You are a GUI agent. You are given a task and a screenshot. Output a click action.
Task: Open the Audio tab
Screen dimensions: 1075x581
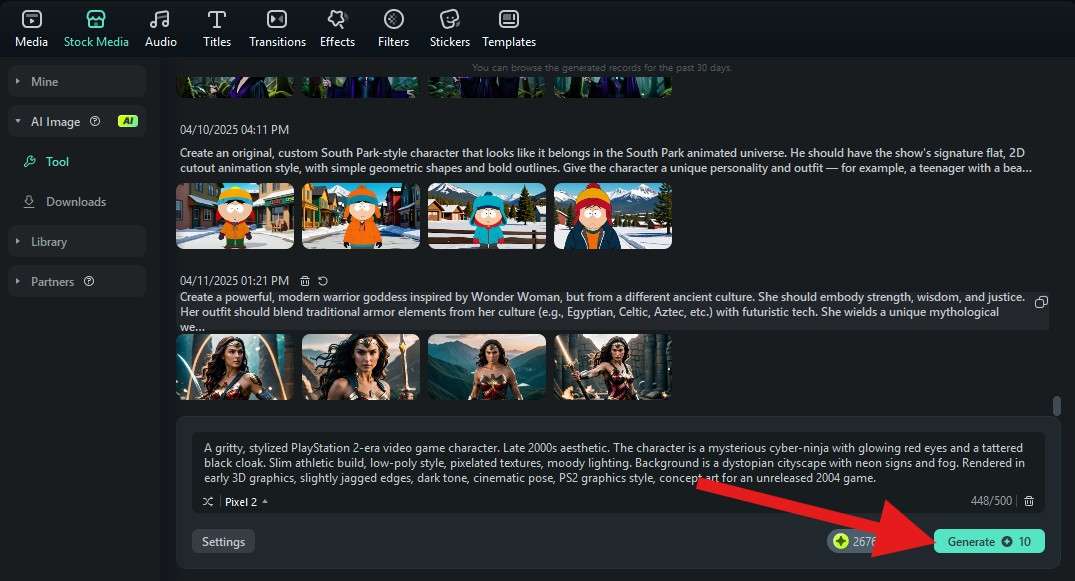click(160, 29)
